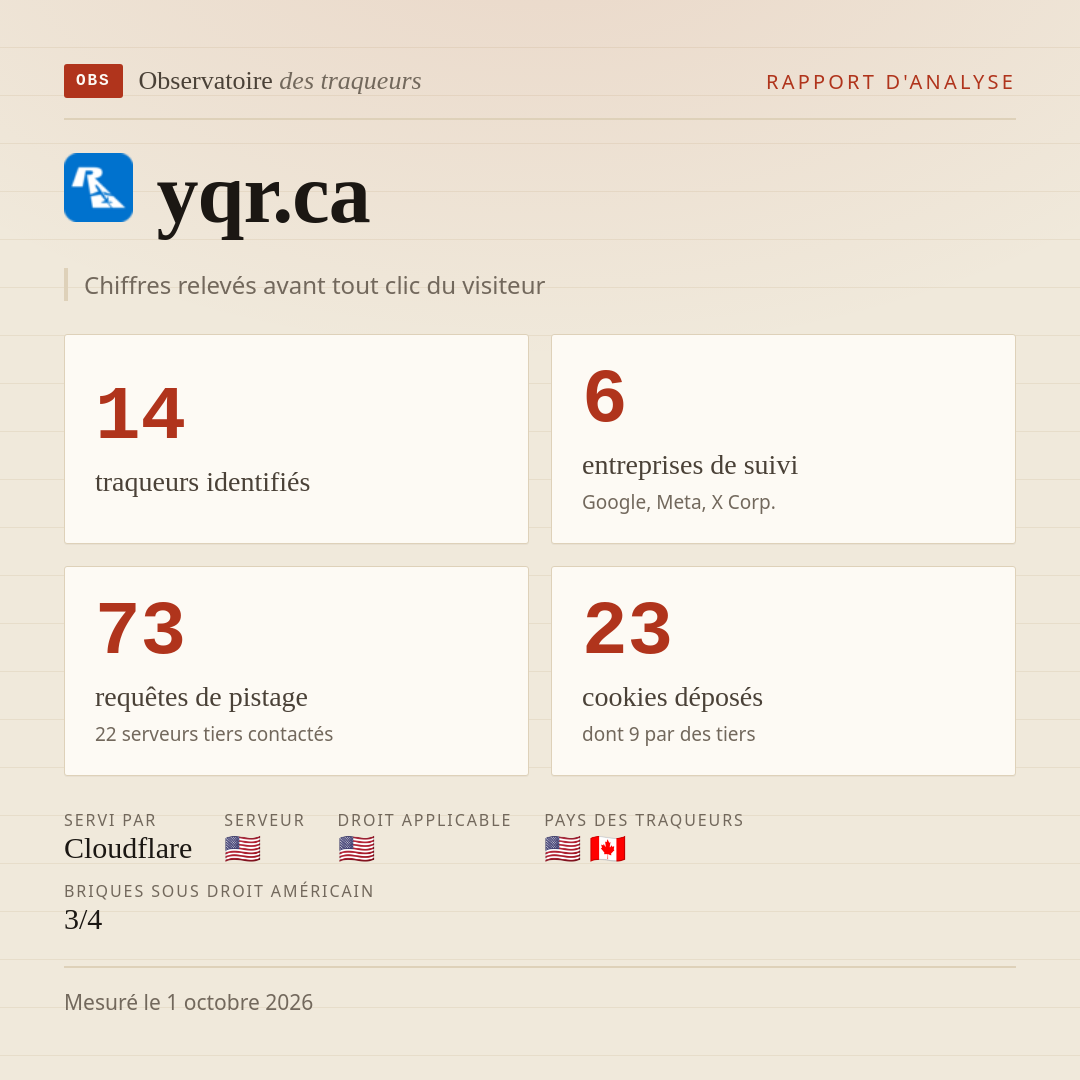Screen dimensions: 1080x1080
Task: Click the "Servi par" heading
Action: 110,820
